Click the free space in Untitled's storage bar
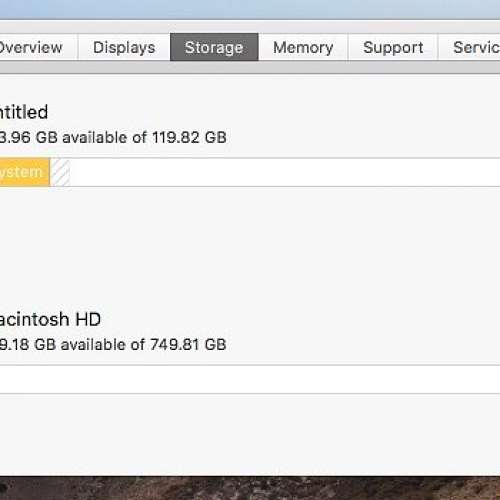Screen dimensions: 500x500 click(285, 172)
